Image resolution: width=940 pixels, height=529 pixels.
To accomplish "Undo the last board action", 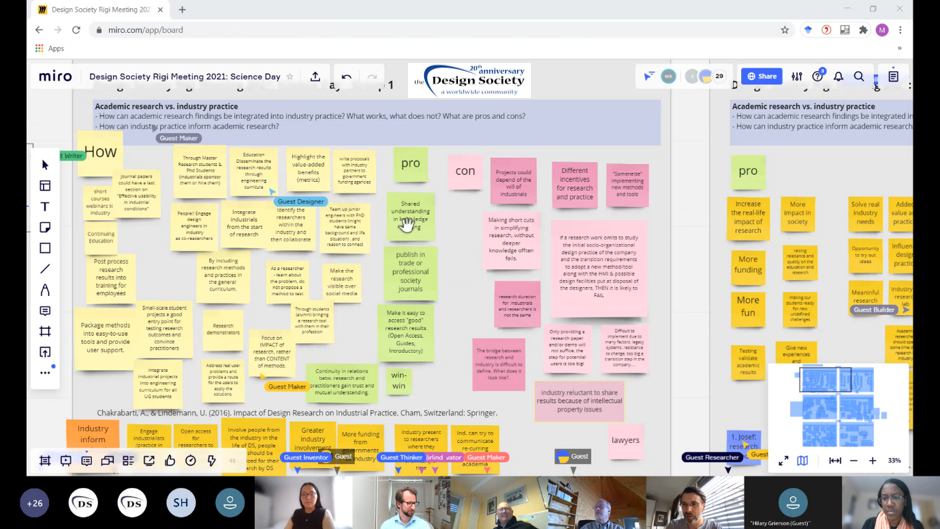I will pos(347,77).
